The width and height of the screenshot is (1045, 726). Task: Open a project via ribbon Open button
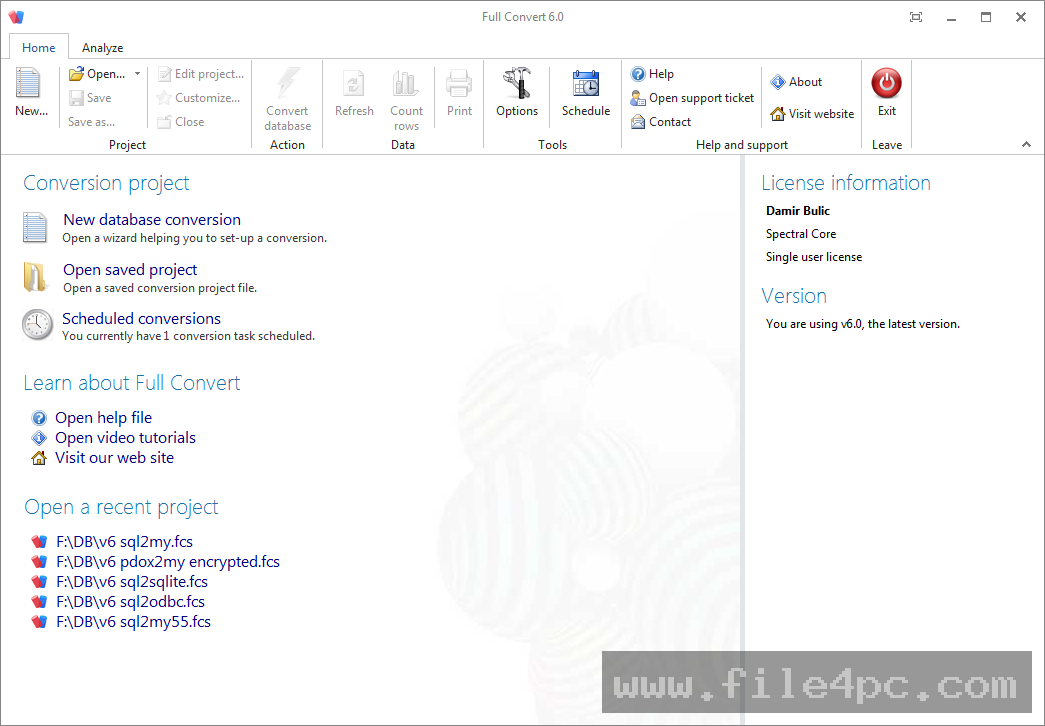pos(97,74)
